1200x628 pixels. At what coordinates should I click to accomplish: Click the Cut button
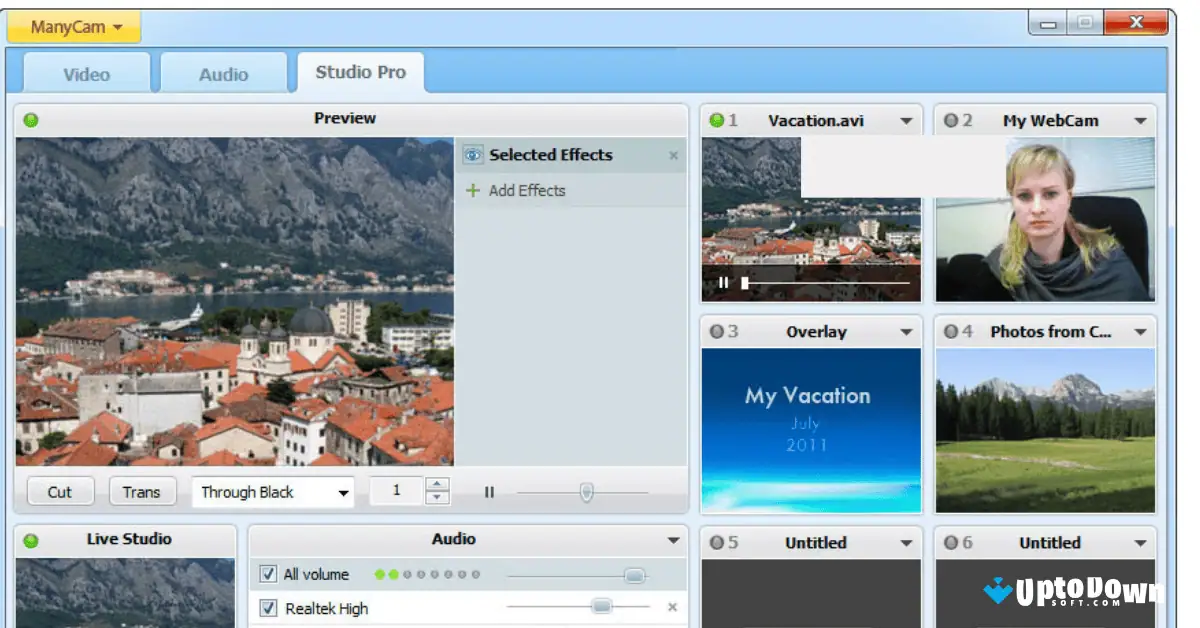pyautogui.click(x=59, y=491)
